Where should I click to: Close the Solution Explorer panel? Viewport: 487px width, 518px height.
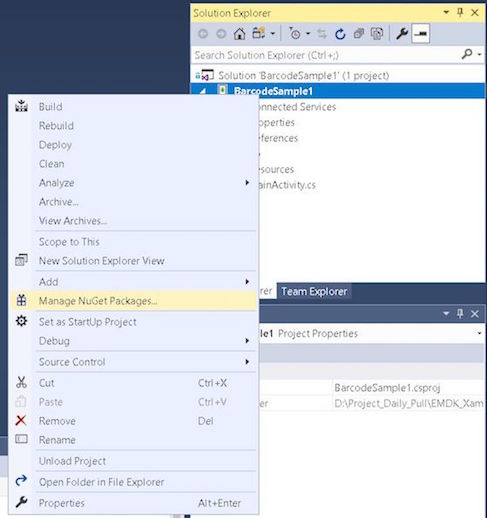coord(475,13)
